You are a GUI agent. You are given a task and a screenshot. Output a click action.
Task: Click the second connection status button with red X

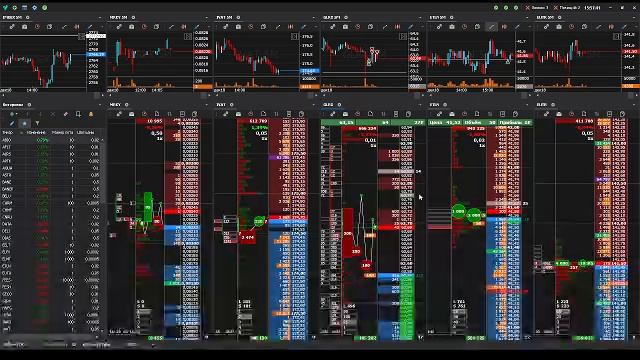[x=567, y=7]
